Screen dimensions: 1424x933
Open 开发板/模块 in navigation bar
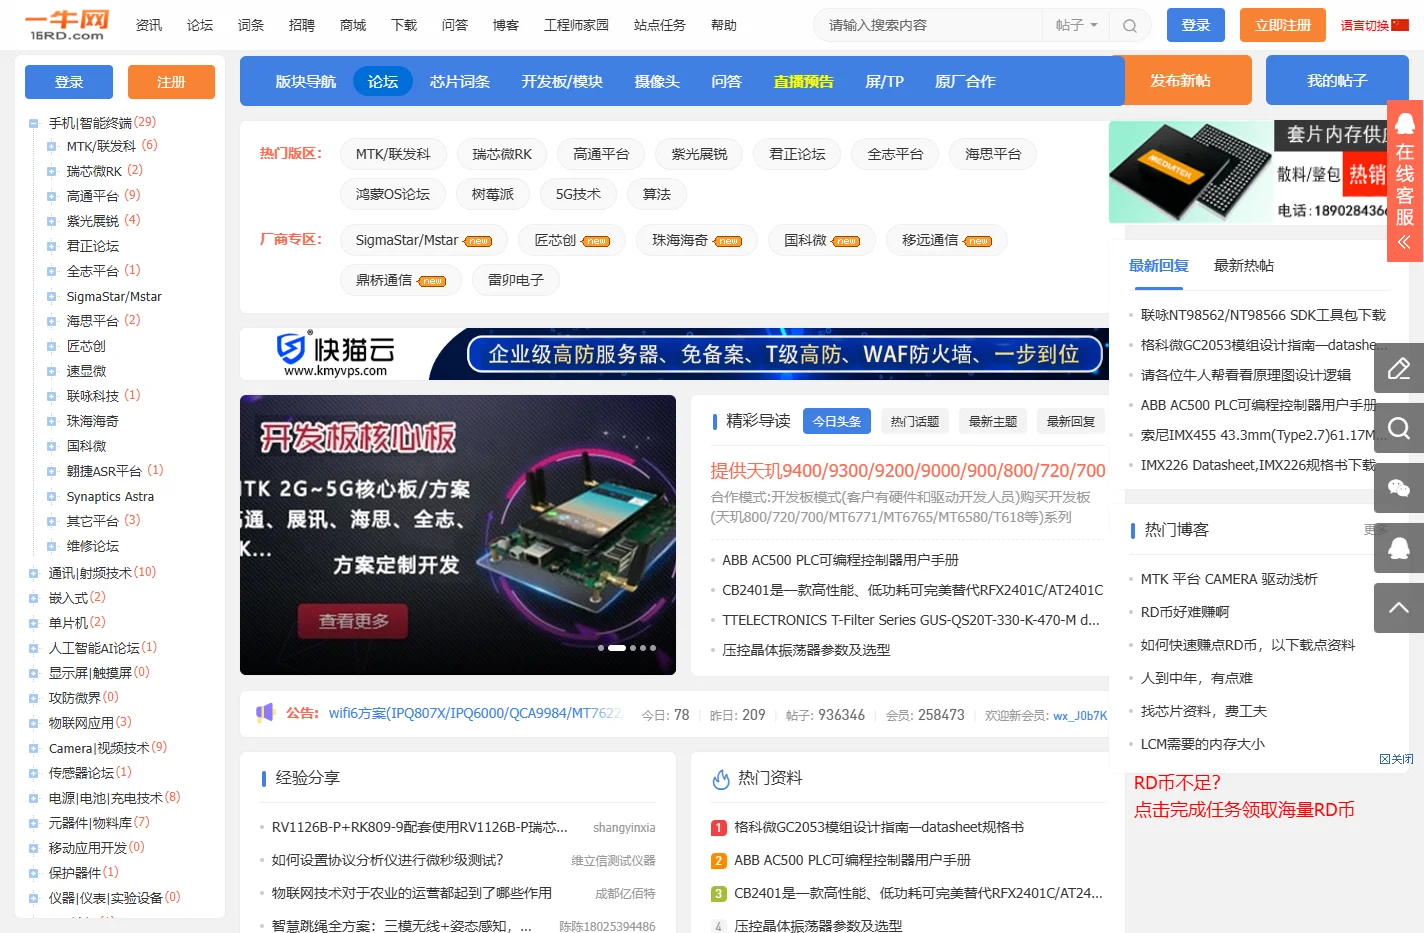pos(562,81)
